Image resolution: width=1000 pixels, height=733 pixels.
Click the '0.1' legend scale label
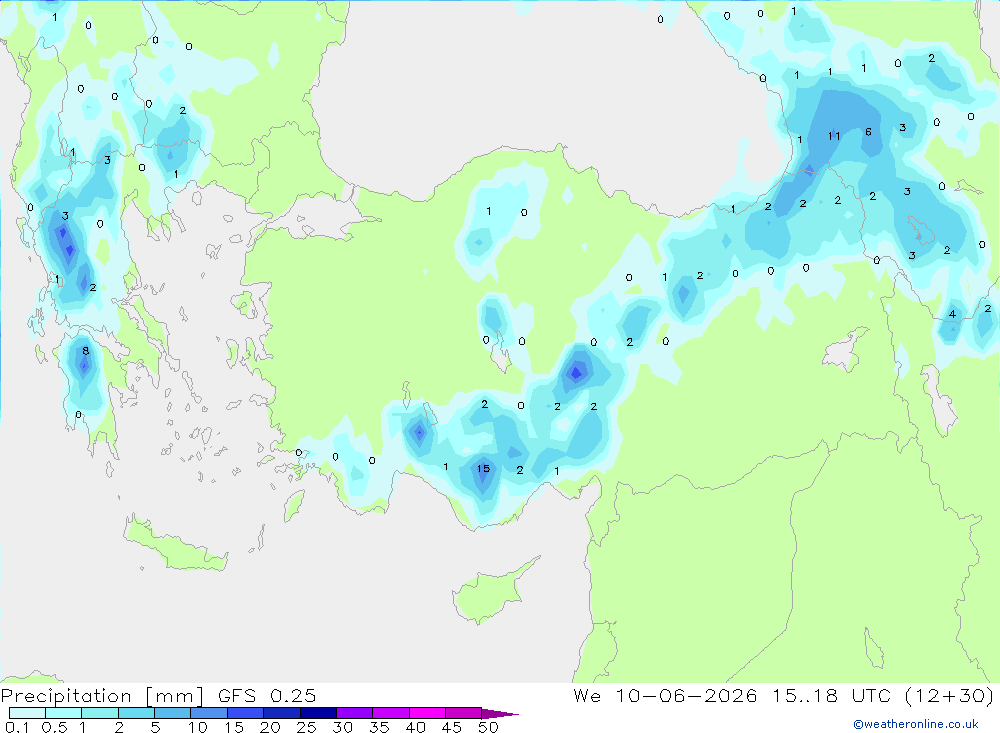pos(17,727)
